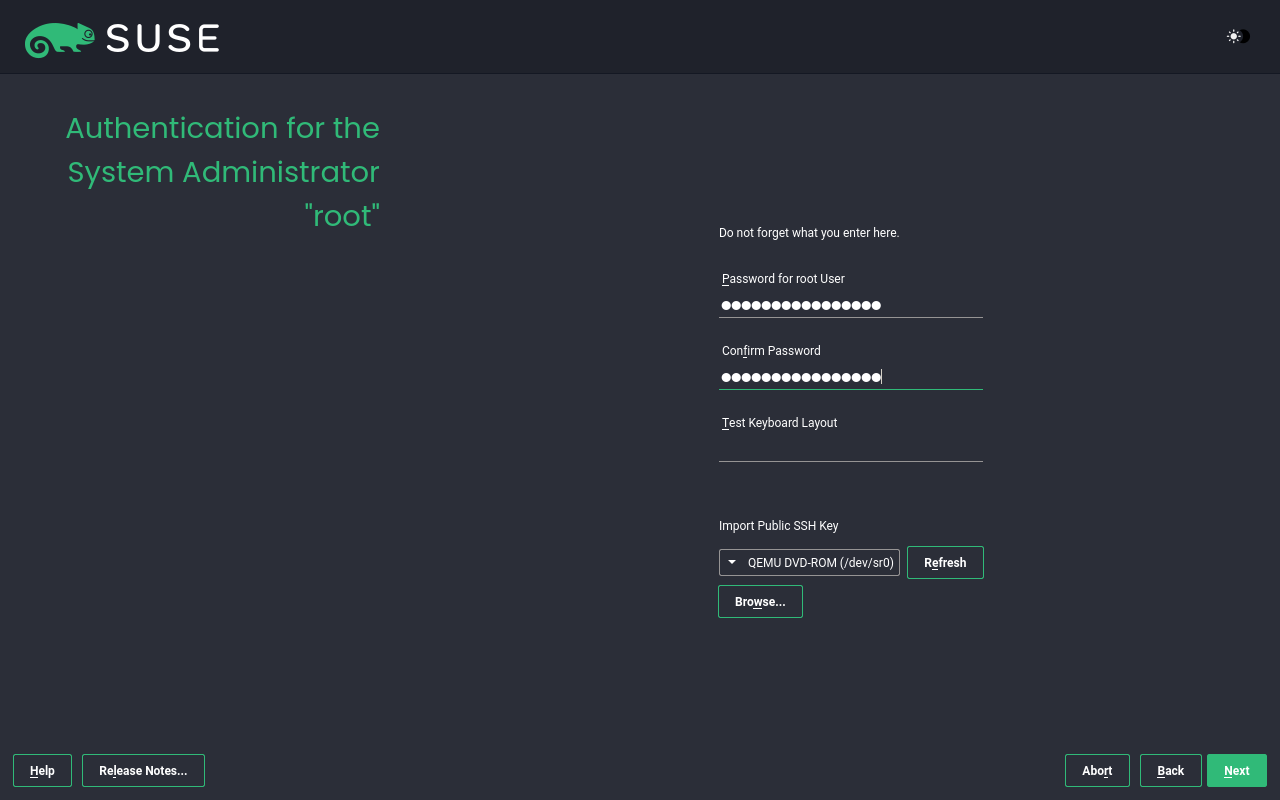Click the 'Import Public SSH Key' label
The width and height of the screenshot is (1280, 800).
(778, 526)
